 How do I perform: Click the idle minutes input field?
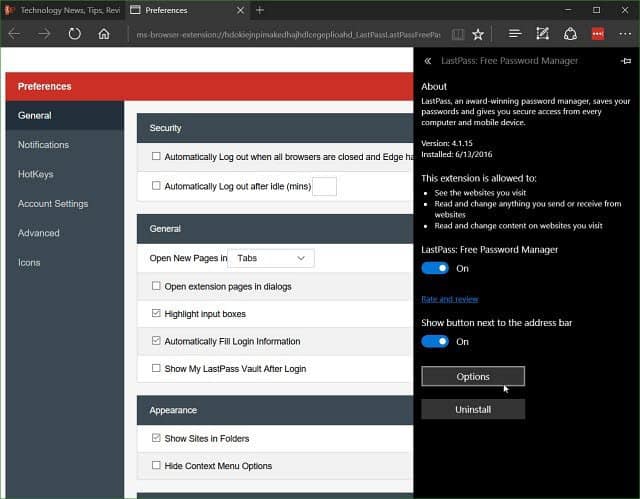tap(324, 186)
